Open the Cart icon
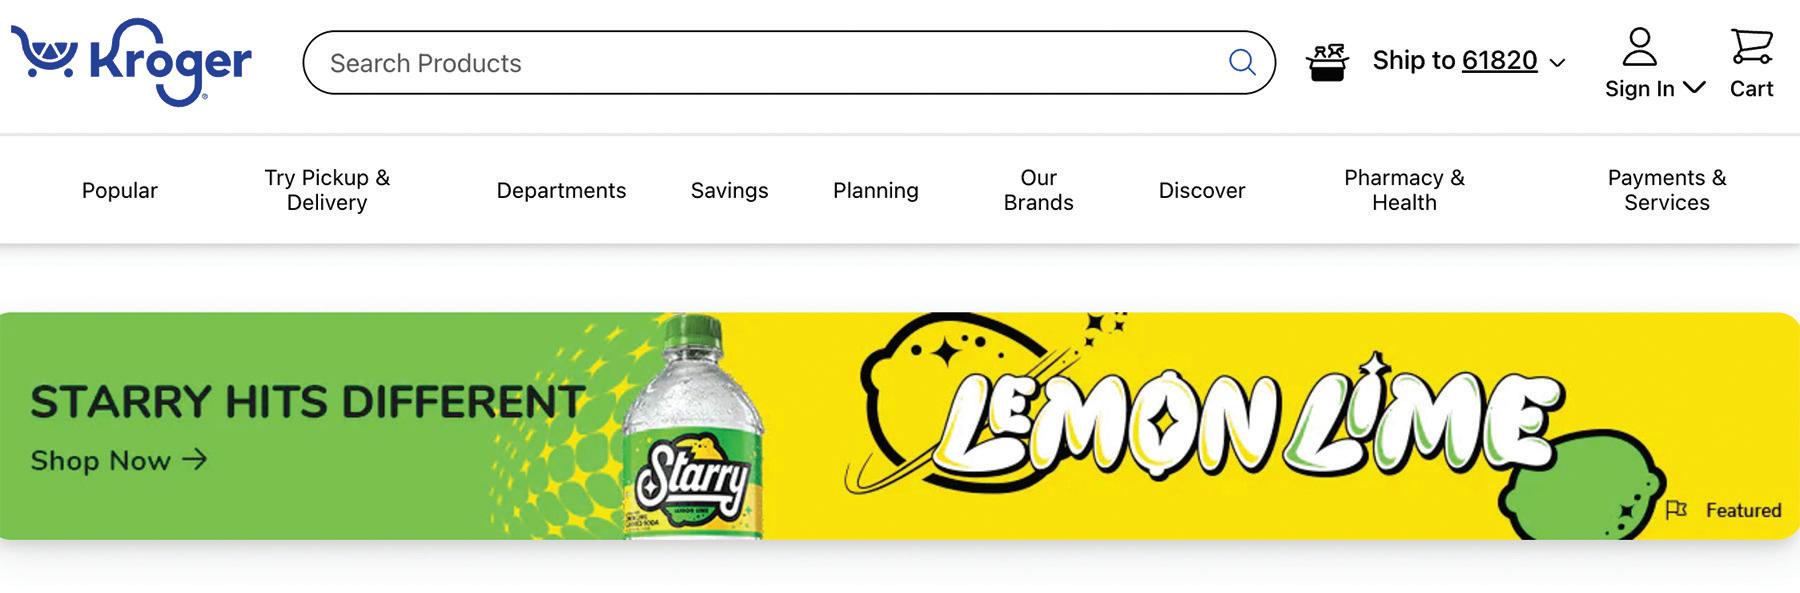 pyautogui.click(x=1751, y=47)
